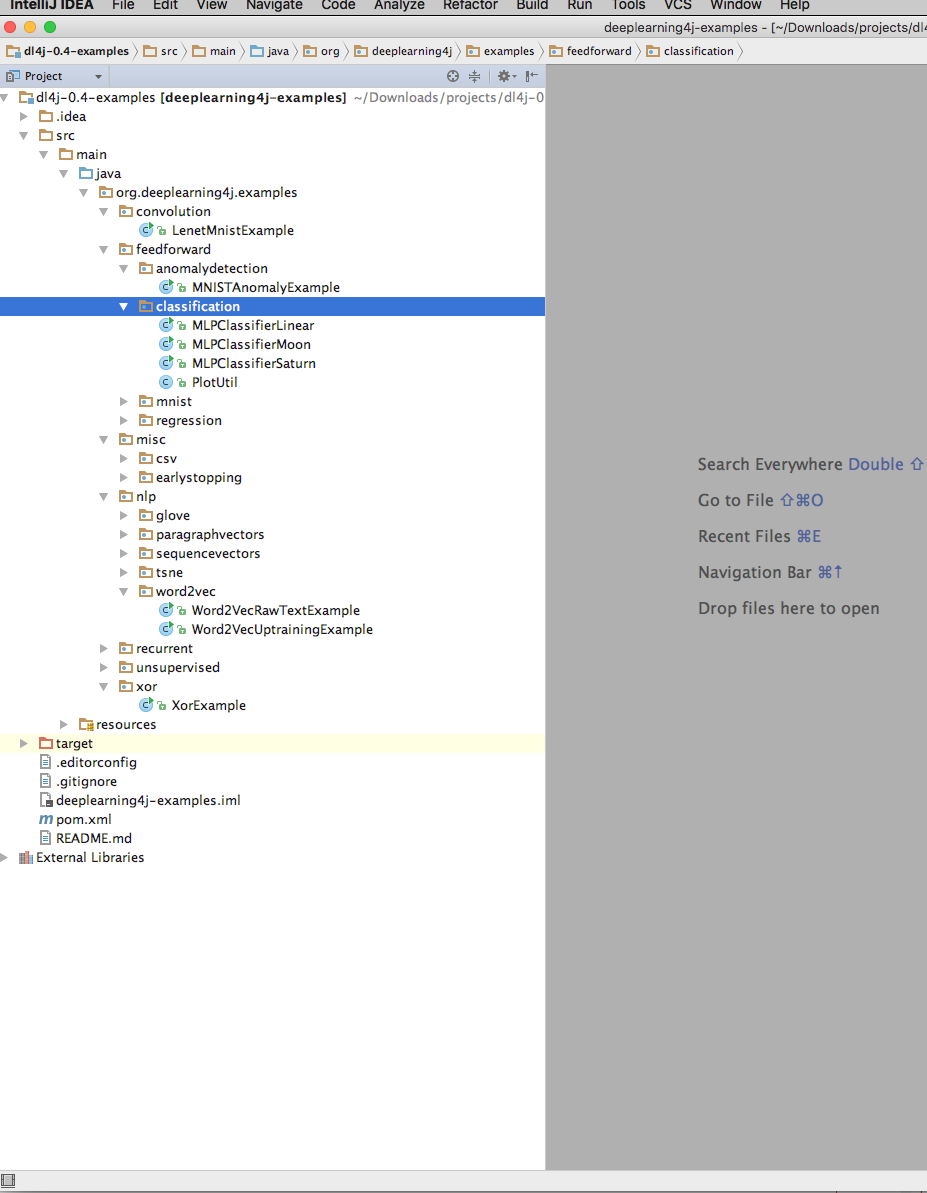Screen dimensions: 927x1193
Task: Open the XorExample class file
Action: [208, 705]
